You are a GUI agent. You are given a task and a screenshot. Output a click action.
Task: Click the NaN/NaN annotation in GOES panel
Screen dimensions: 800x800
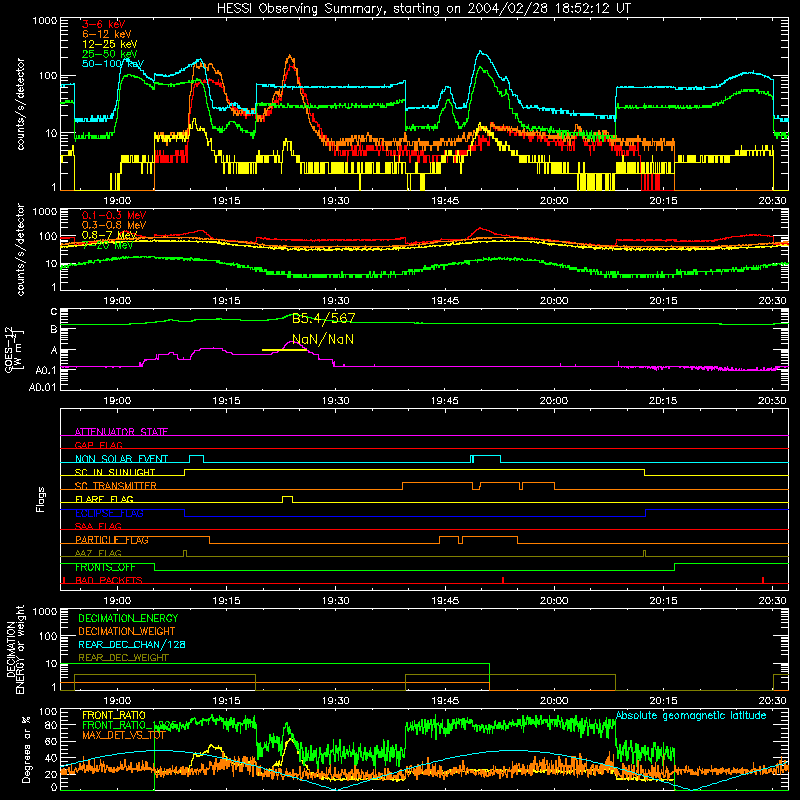pos(323,339)
